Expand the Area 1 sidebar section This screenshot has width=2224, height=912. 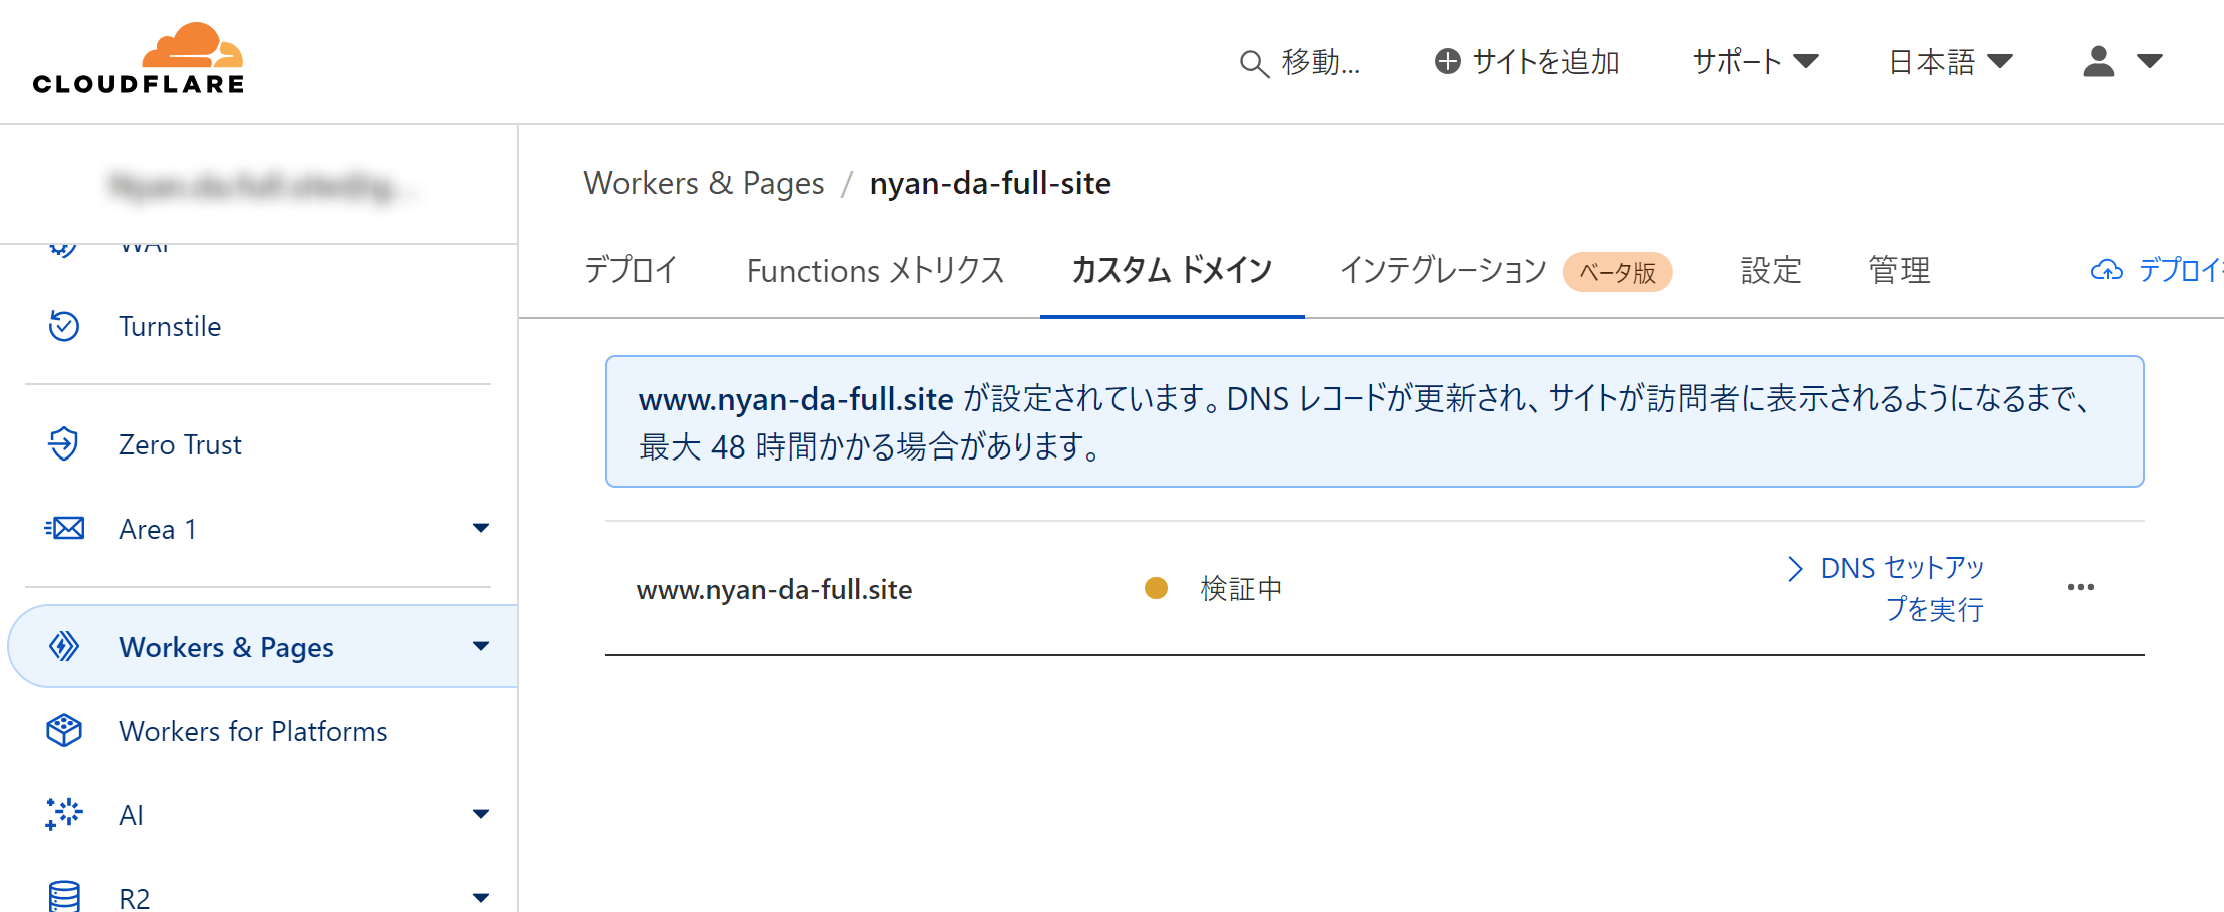click(x=481, y=528)
